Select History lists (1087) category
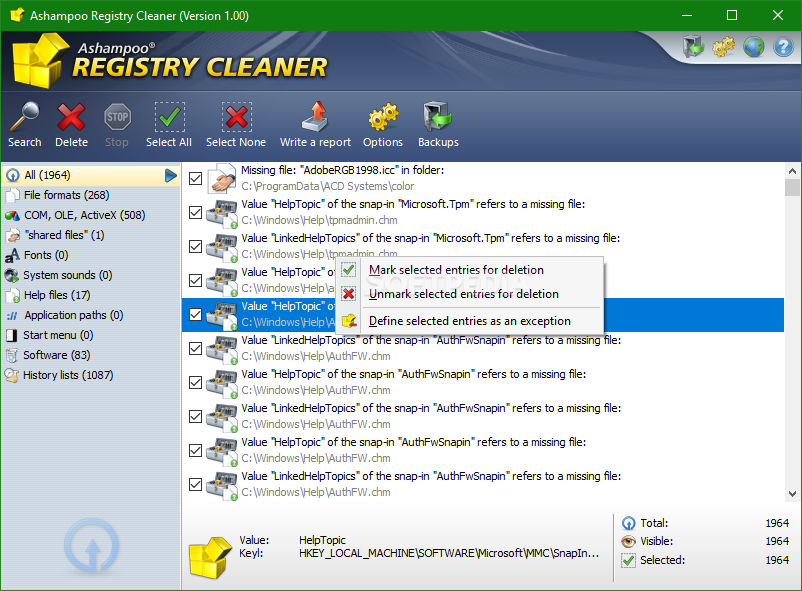802x591 pixels. tap(91, 375)
